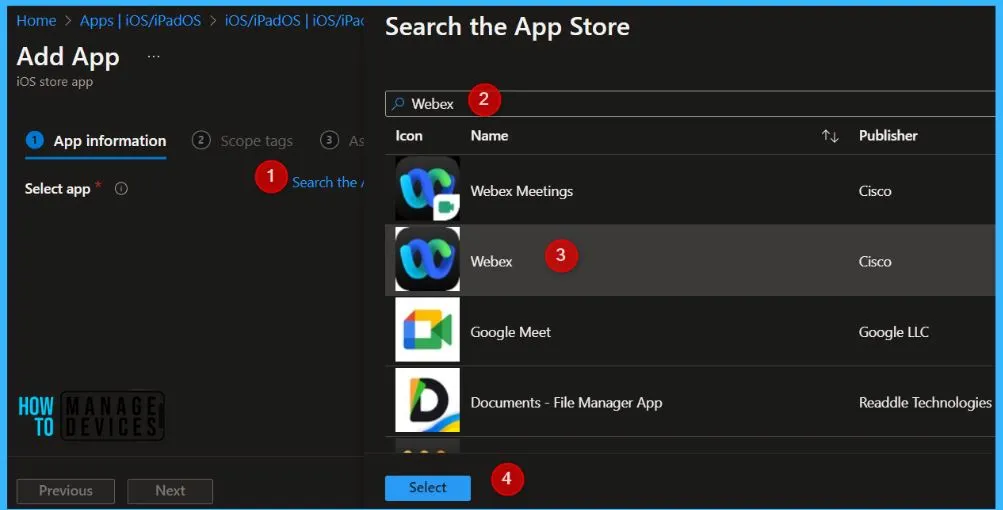Click the Google Meet app icon

[x=427, y=330]
